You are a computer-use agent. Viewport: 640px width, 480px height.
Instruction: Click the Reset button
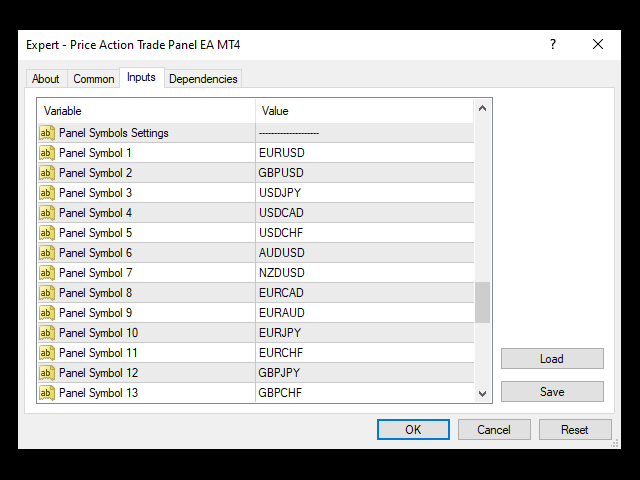pos(575,430)
